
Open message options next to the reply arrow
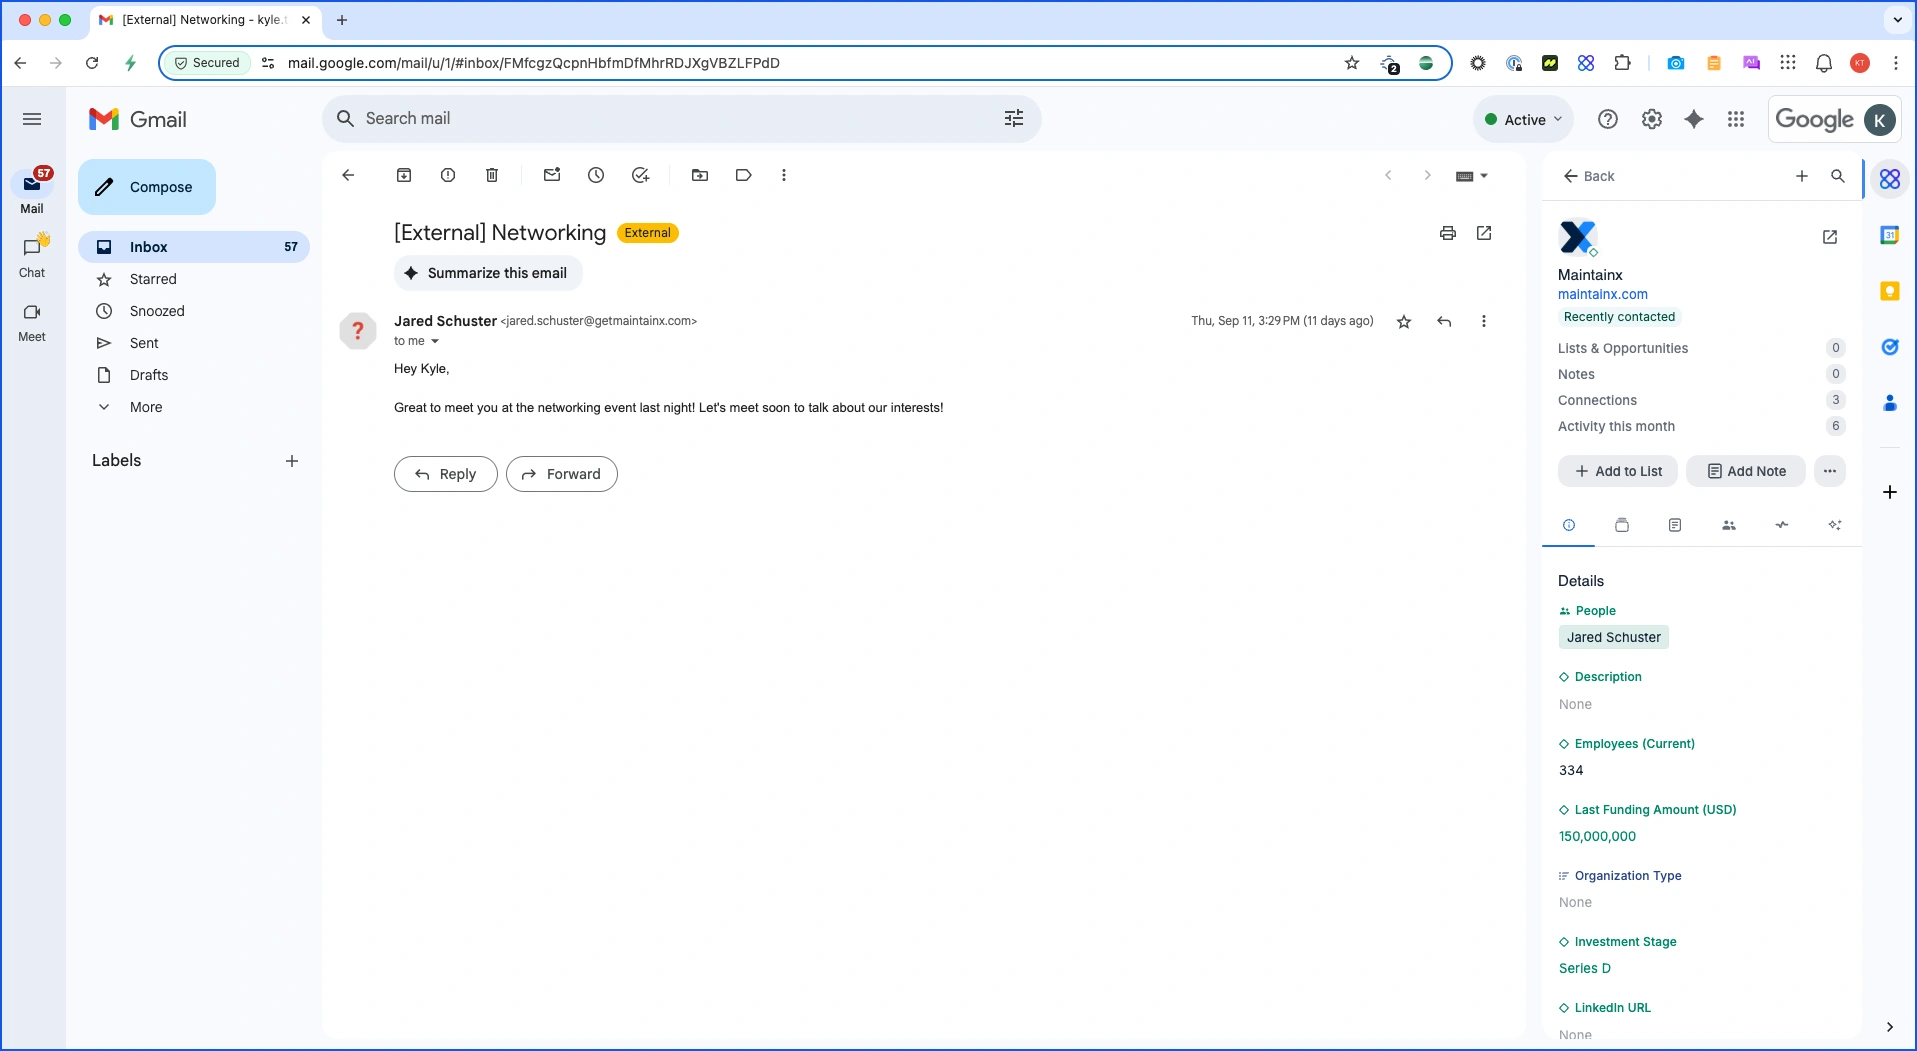(x=1484, y=321)
